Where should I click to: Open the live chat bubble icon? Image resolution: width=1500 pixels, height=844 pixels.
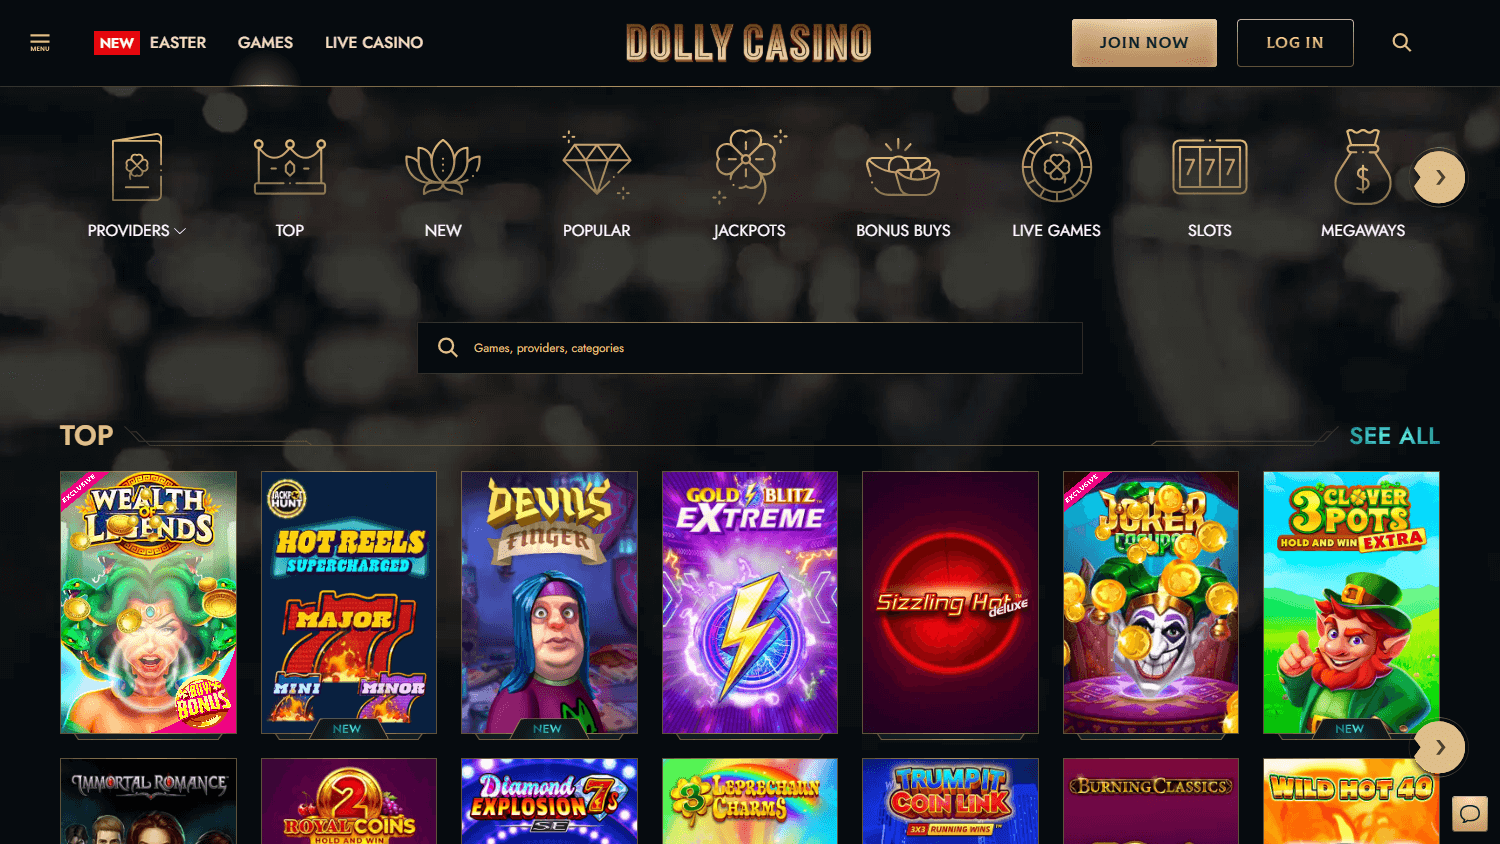(x=1470, y=813)
